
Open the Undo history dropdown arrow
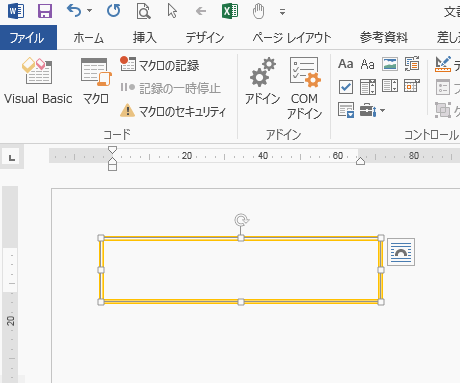click(89, 11)
